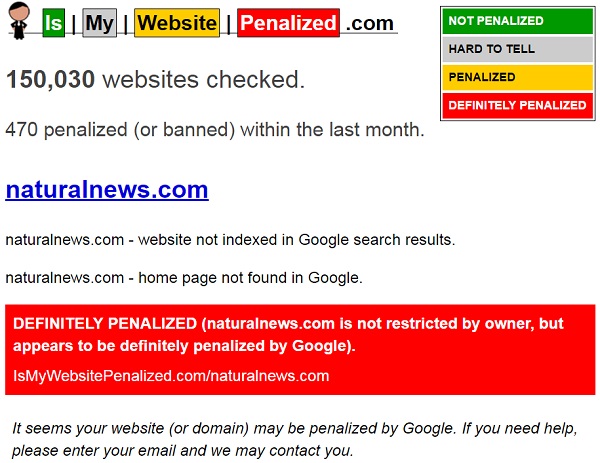This screenshot has width=600, height=463.
Task: Click the green 'Is' logo block
Action: point(54,23)
